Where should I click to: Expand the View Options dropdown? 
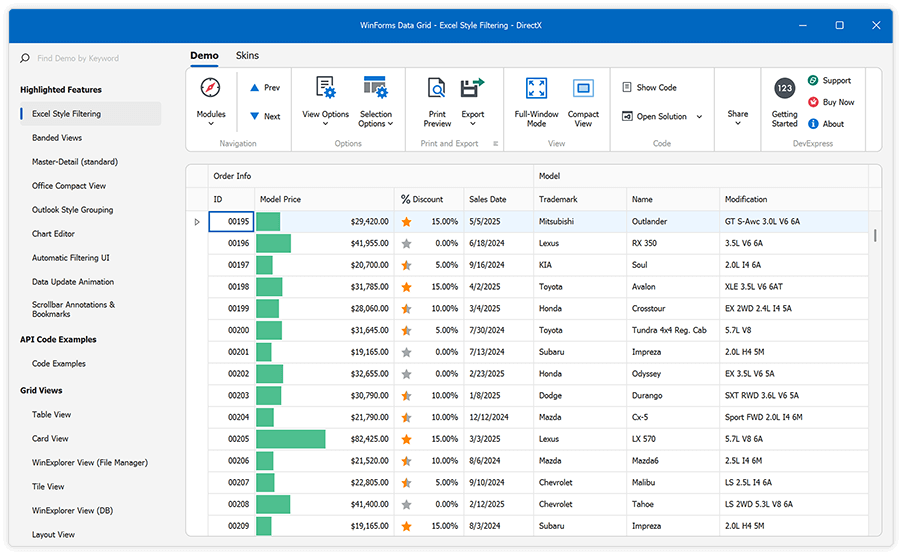(x=326, y=118)
